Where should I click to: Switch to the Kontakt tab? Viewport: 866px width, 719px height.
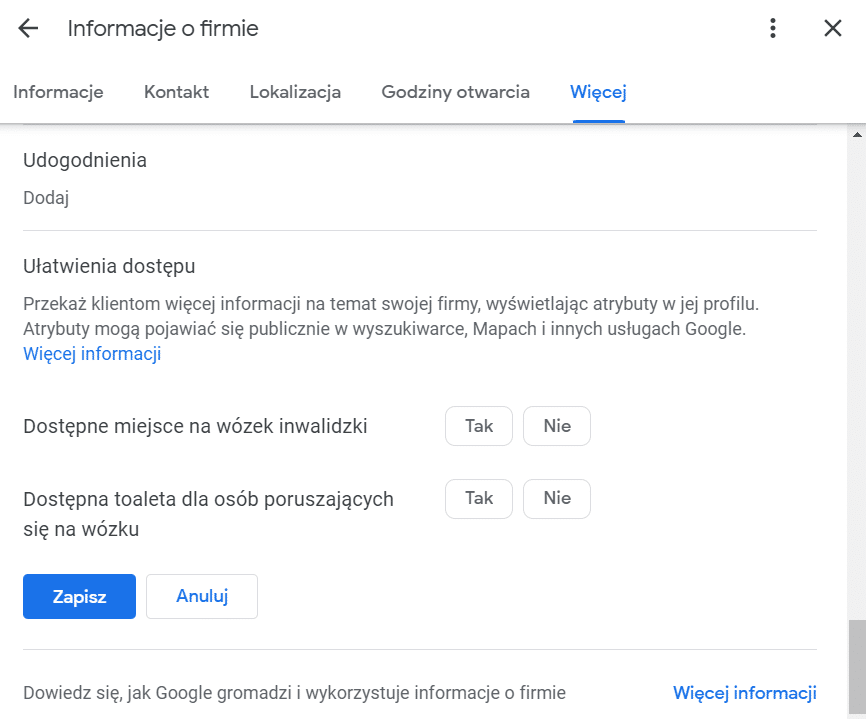[x=176, y=92]
